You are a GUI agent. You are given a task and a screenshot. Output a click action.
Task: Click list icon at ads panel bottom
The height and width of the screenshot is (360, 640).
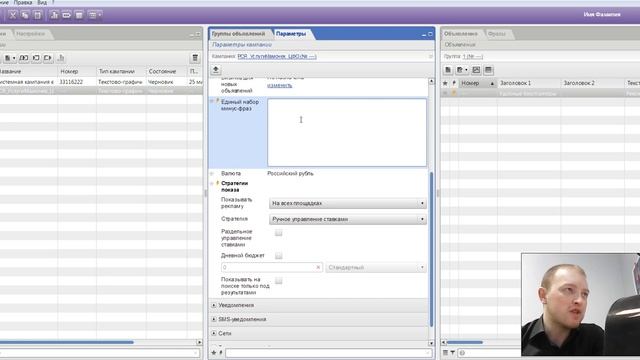click(x=445, y=353)
